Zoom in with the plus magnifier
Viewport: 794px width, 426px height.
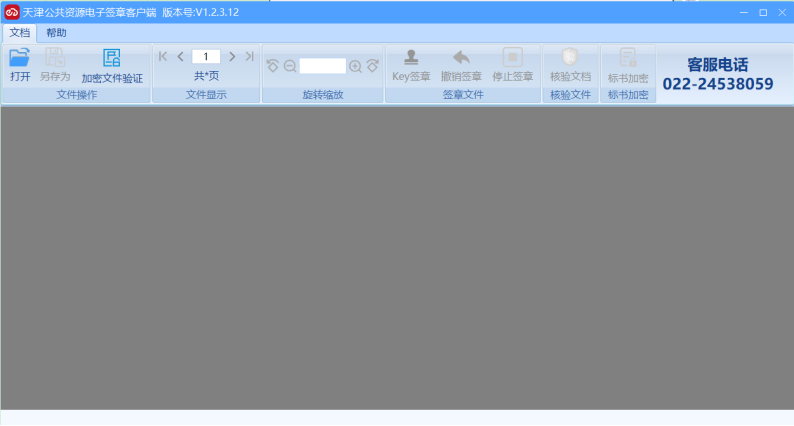pyautogui.click(x=355, y=66)
